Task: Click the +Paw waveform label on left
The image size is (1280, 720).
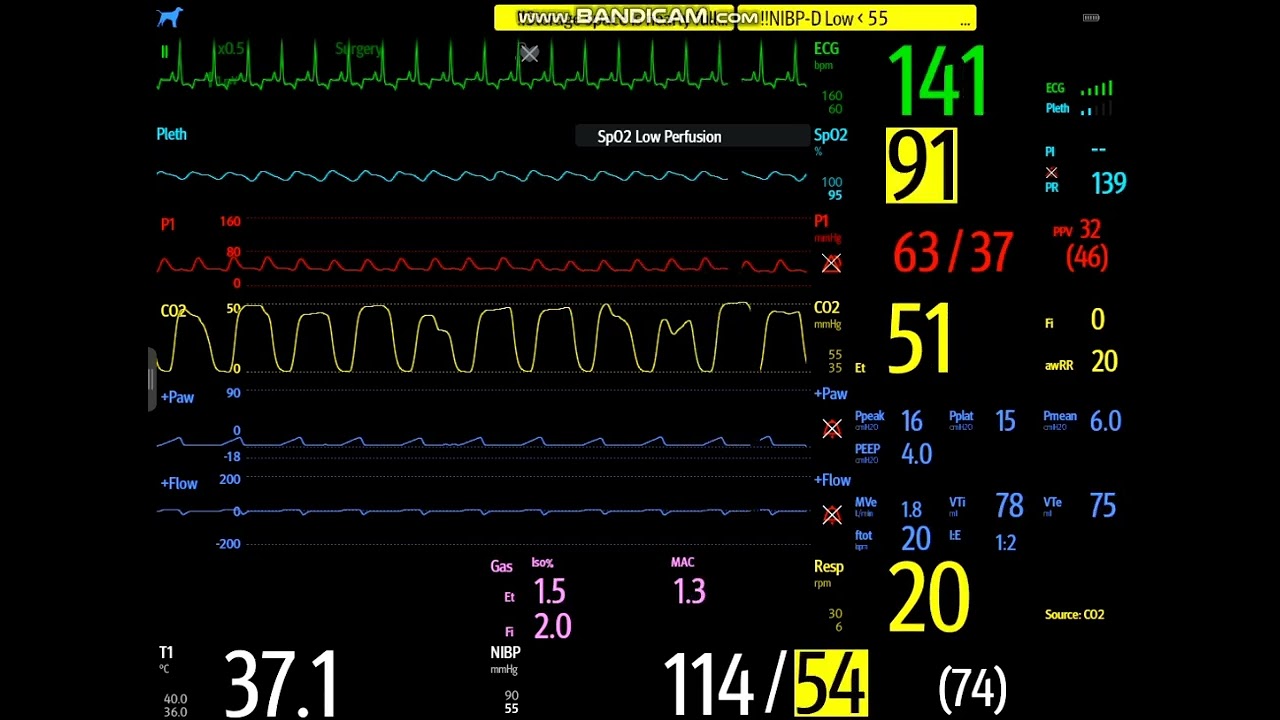Action: pos(177,397)
